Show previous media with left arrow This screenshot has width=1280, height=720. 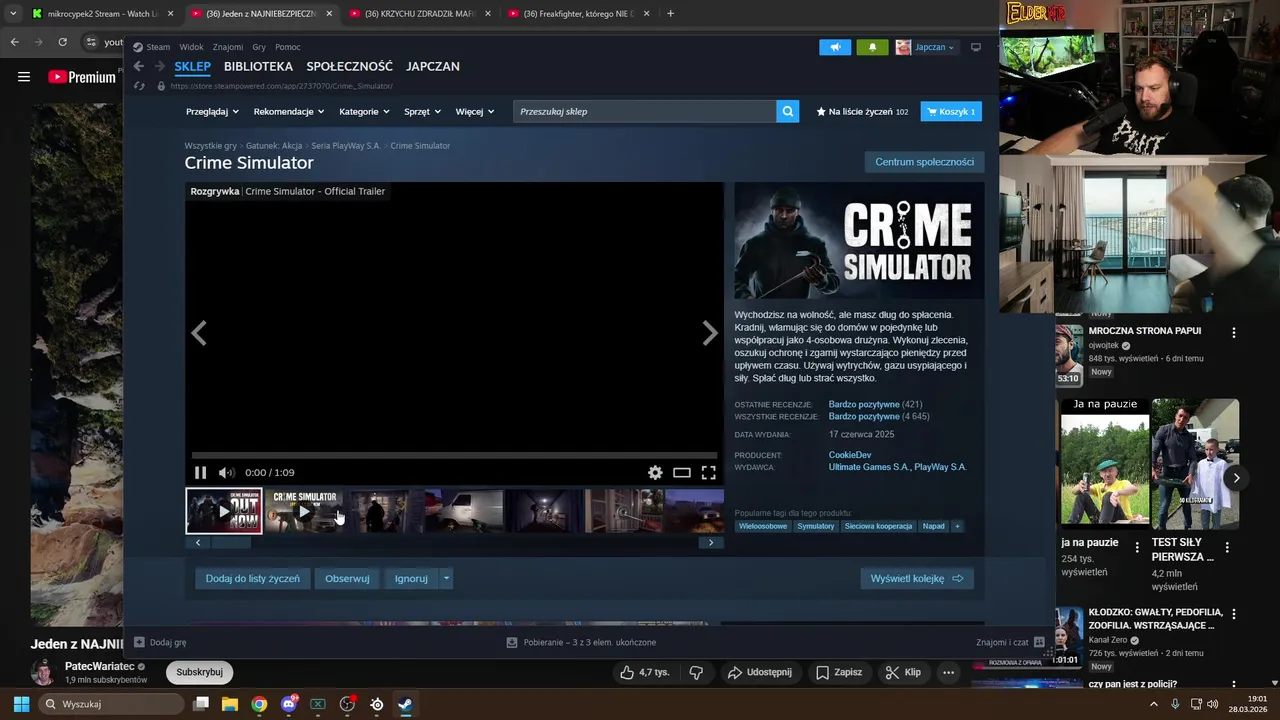tap(199, 333)
